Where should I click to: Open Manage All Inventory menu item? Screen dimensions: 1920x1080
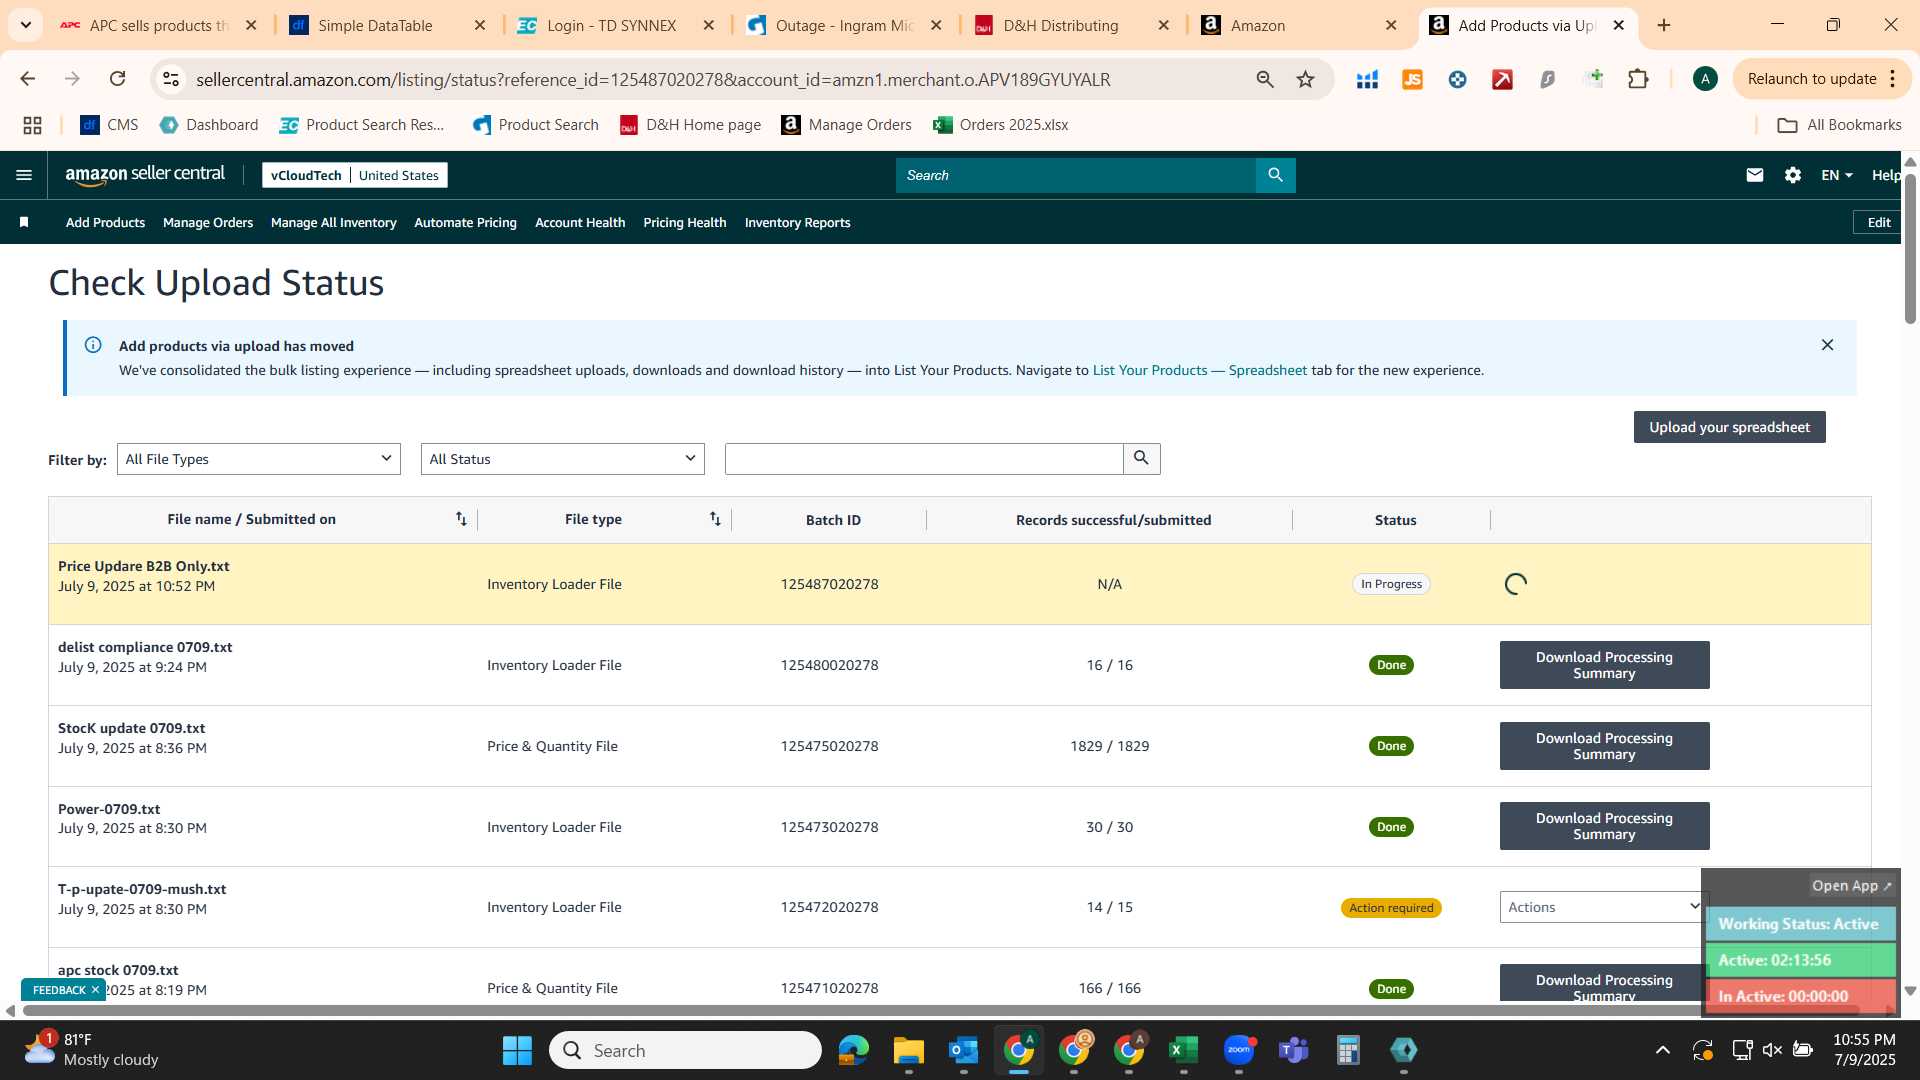(333, 222)
